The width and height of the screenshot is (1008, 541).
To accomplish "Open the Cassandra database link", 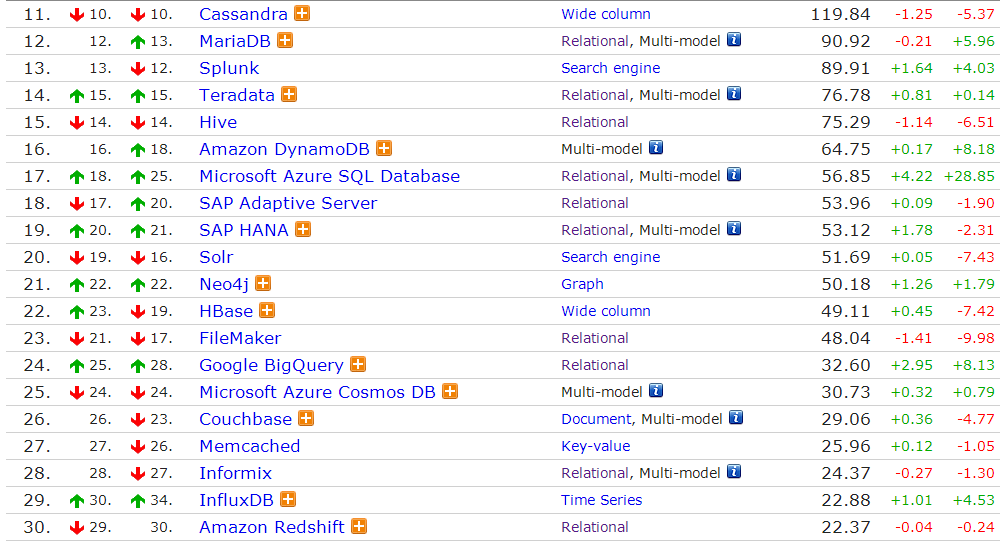I will tap(243, 14).
